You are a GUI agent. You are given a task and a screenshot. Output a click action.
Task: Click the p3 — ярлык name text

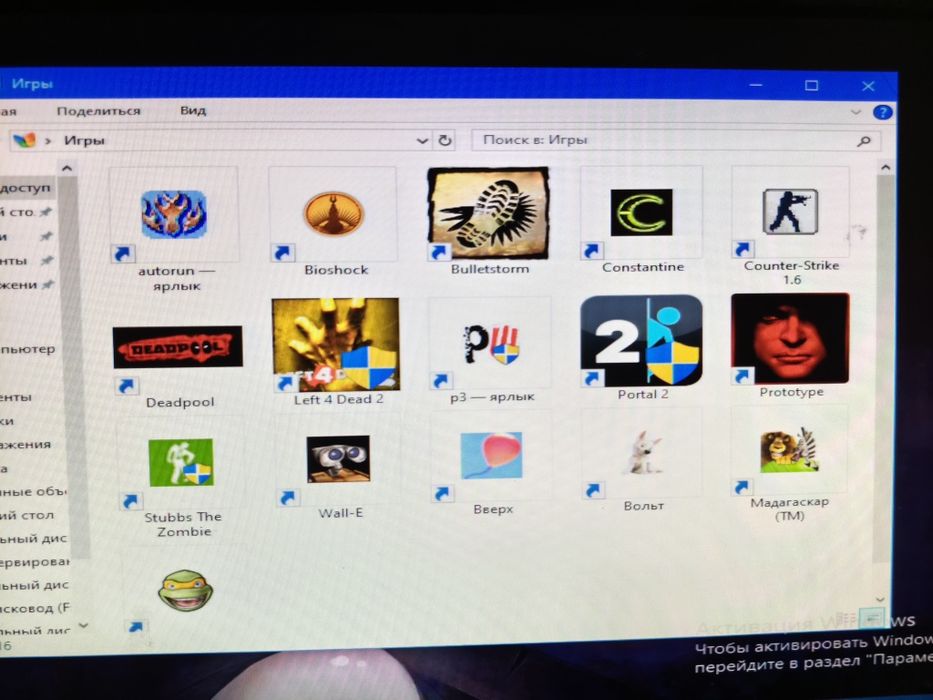click(x=492, y=396)
